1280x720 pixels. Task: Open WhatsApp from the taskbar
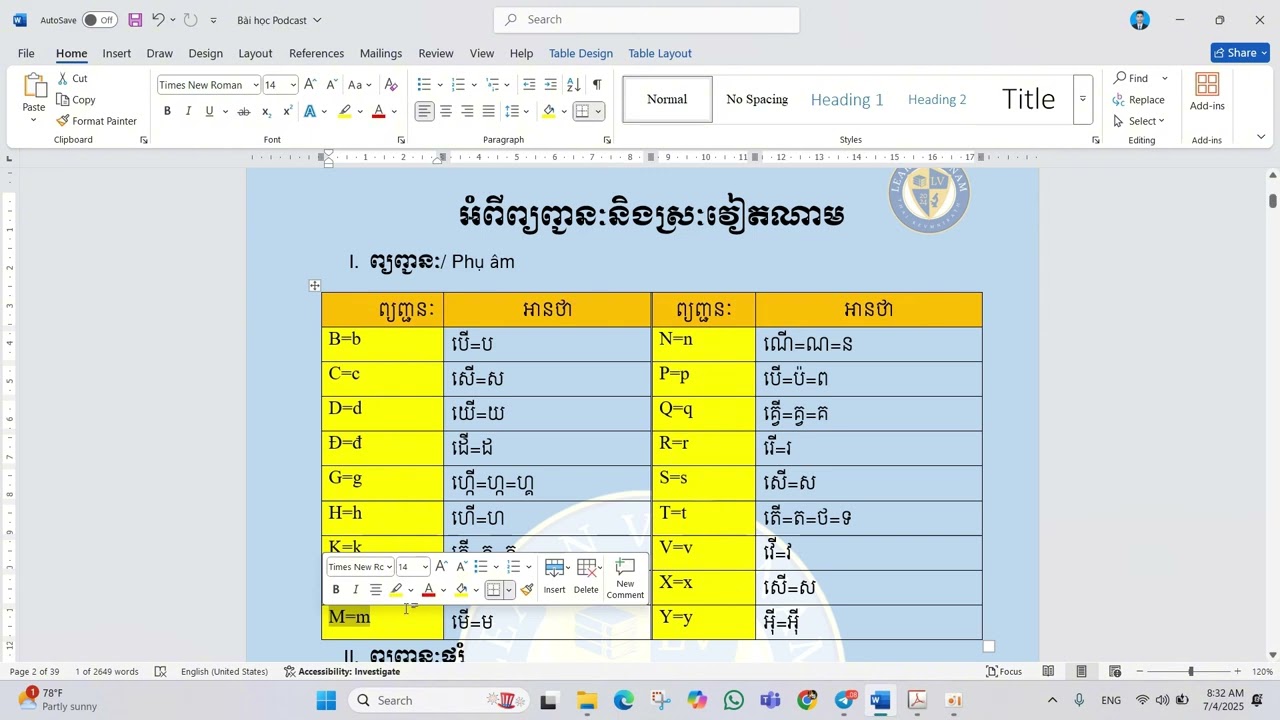tap(733, 700)
